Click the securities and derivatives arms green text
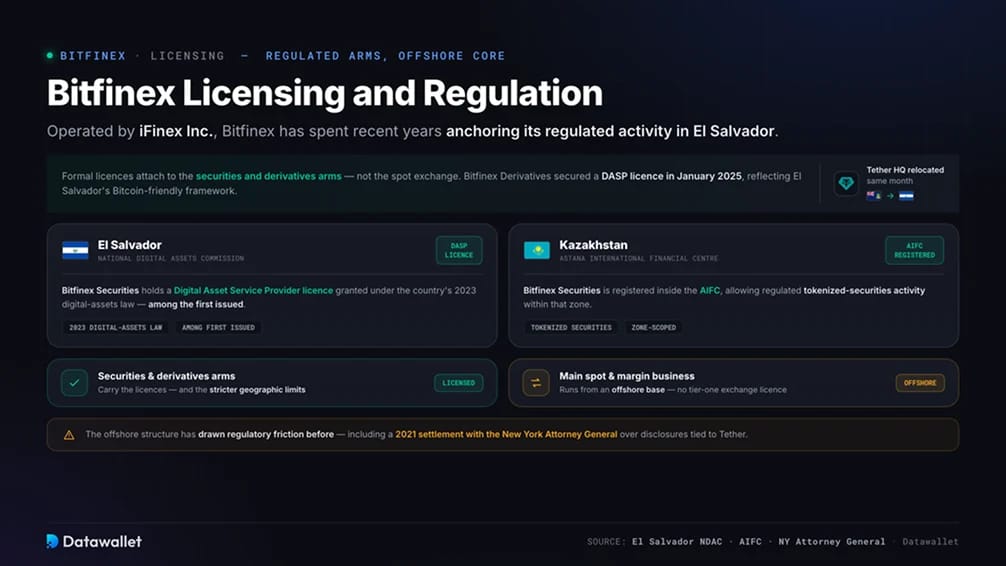Image resolution: width=1006 pixels, height=566 pixels. pyautogui.click(x=268, y=176)
